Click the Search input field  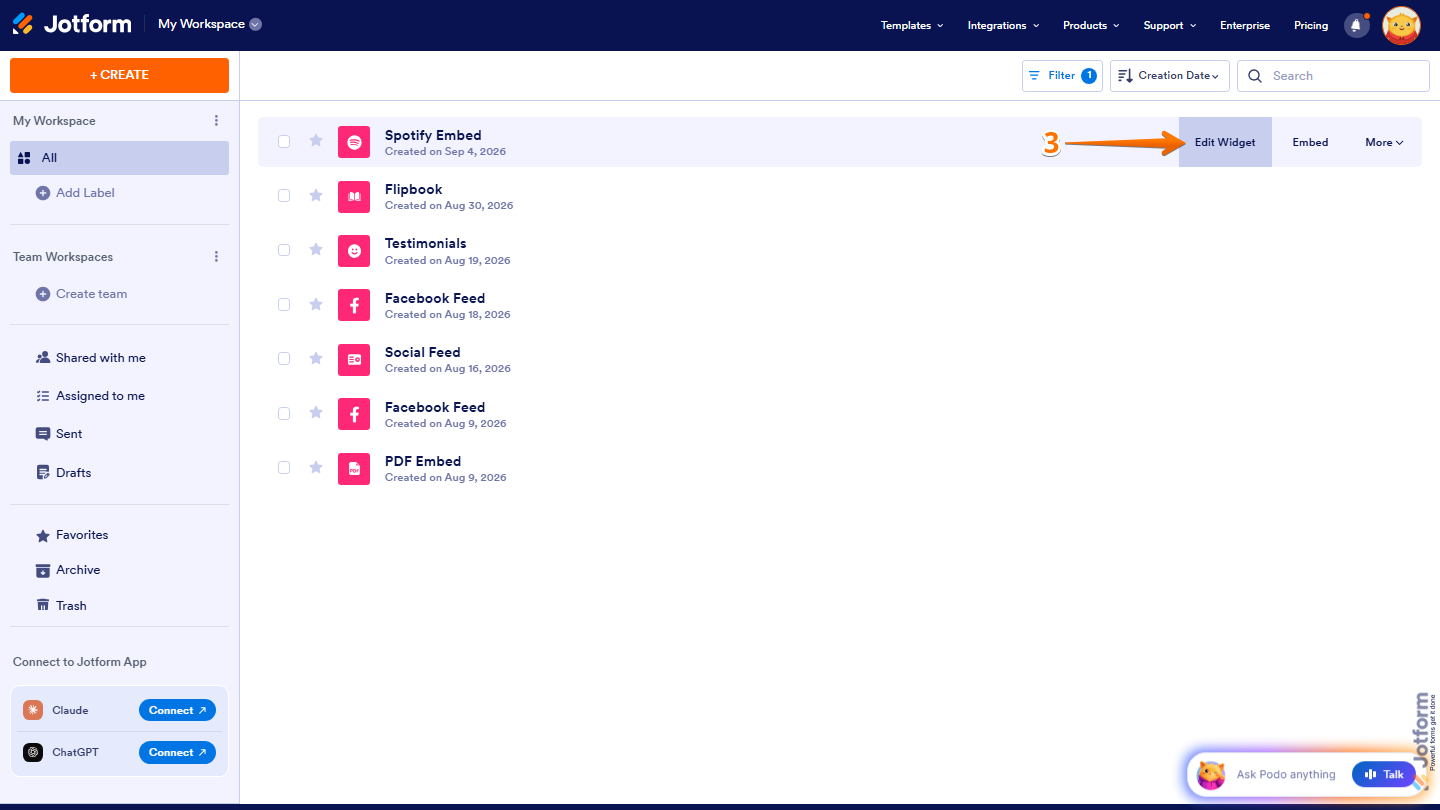pos(1333,76)
